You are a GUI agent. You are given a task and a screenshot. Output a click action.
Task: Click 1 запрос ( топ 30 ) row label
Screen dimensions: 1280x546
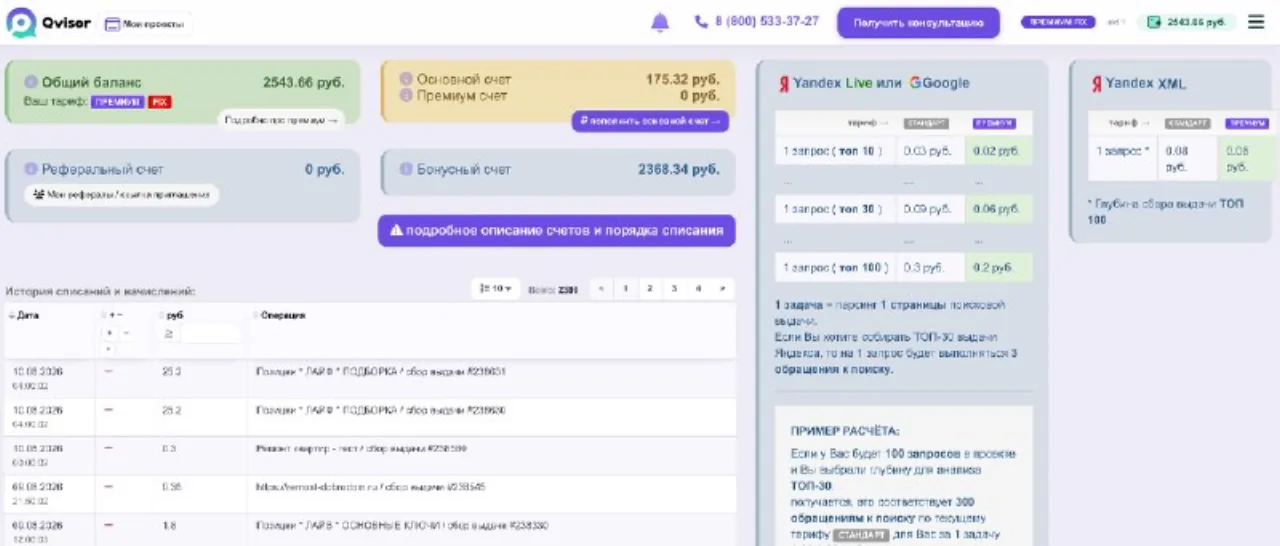click(833, 209)
